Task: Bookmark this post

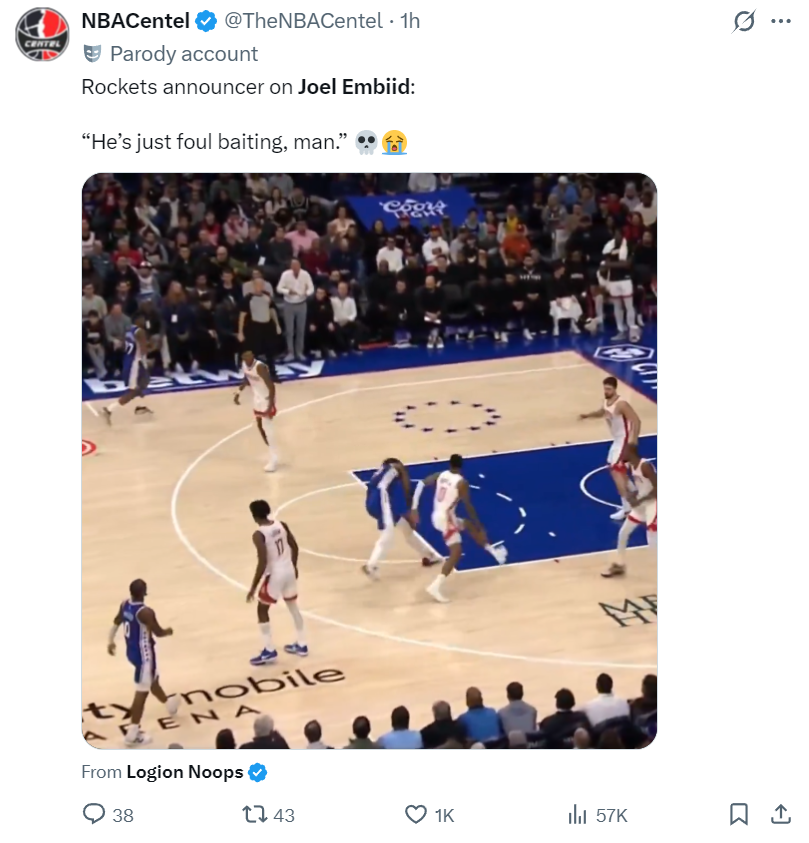Action: 739,815
